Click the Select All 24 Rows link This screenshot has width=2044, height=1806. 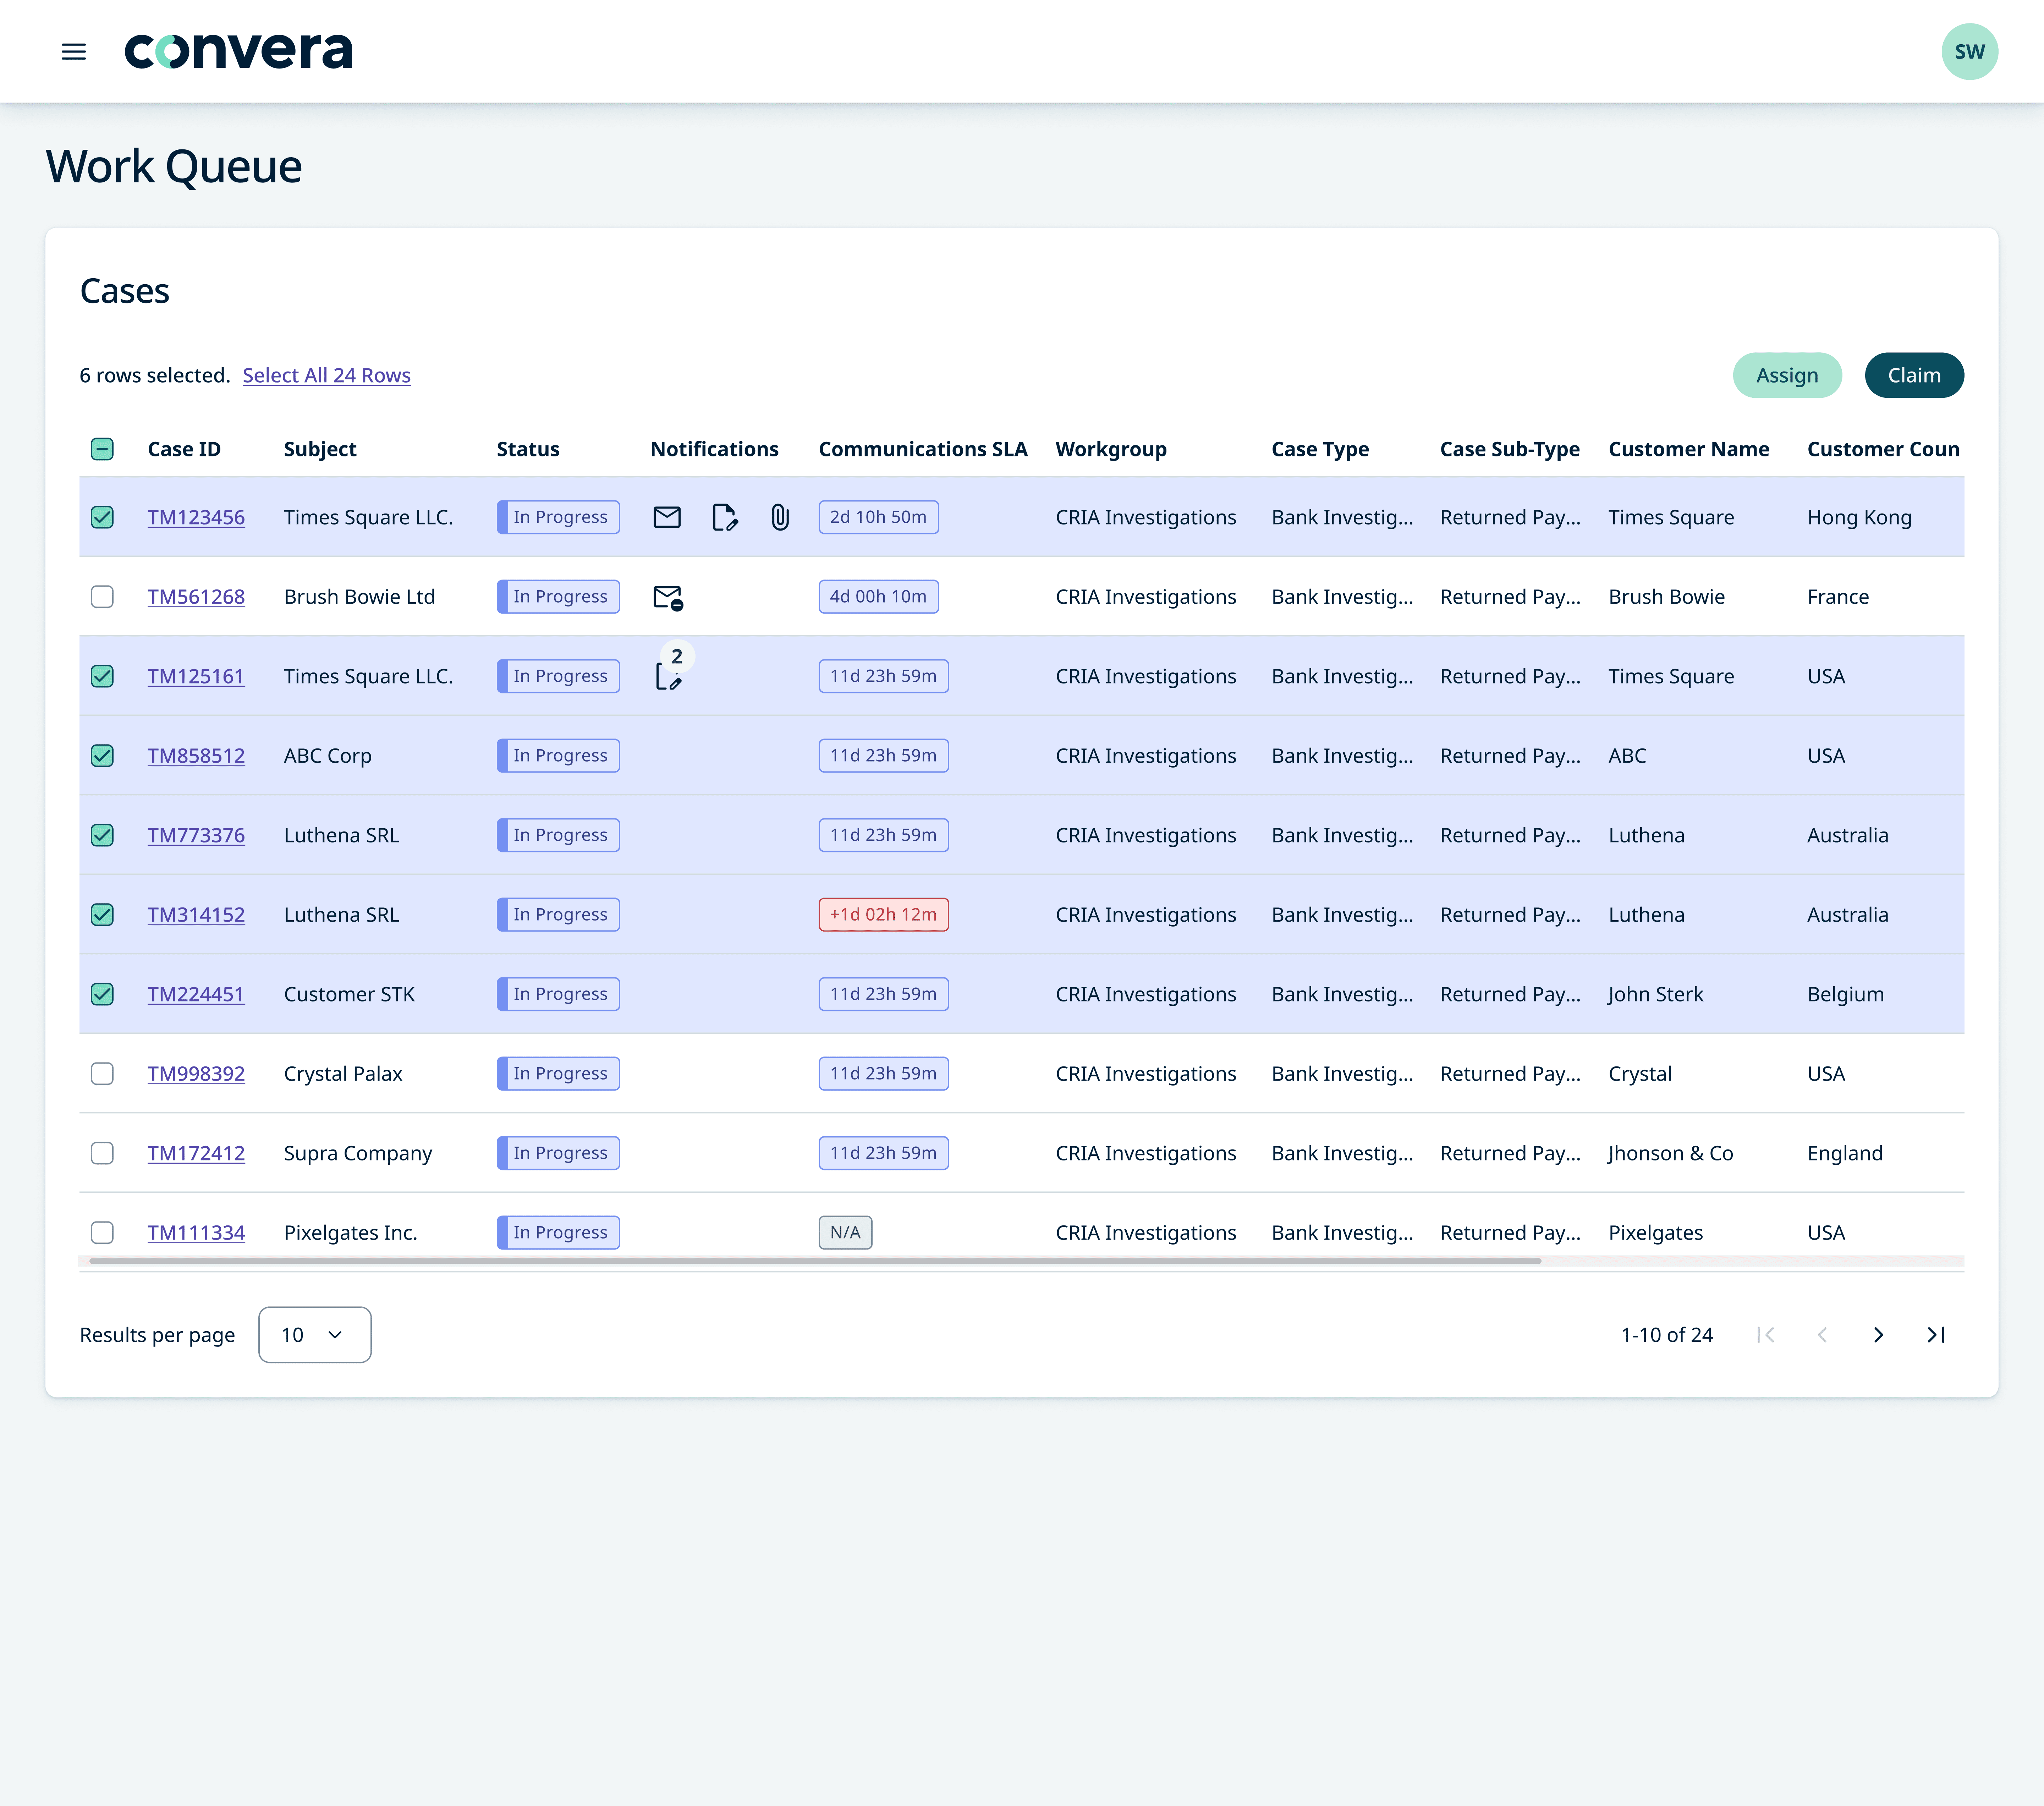coord(326,375)
